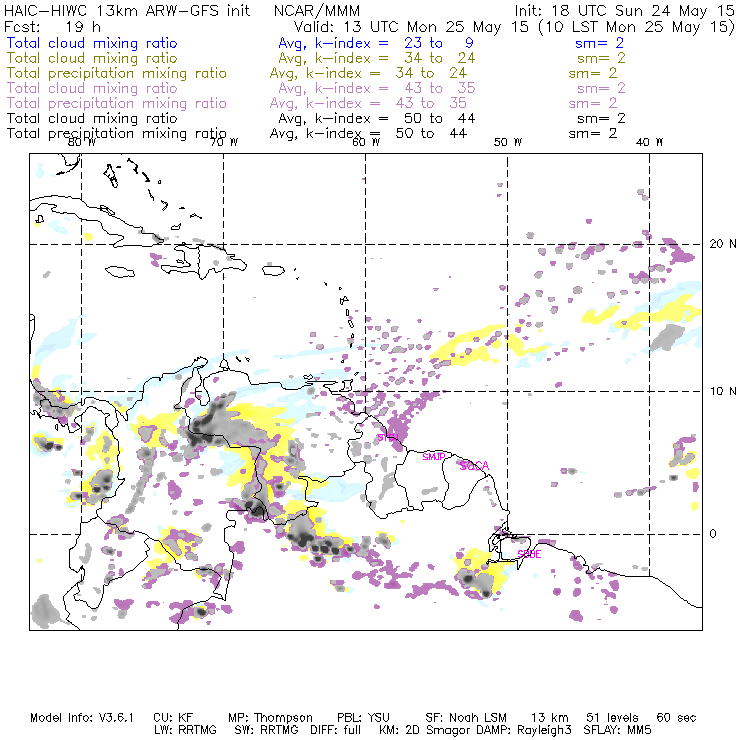Click the "SOCA" station marker on the map
This screenshot has height=740, width=740.
coord(474,466)
